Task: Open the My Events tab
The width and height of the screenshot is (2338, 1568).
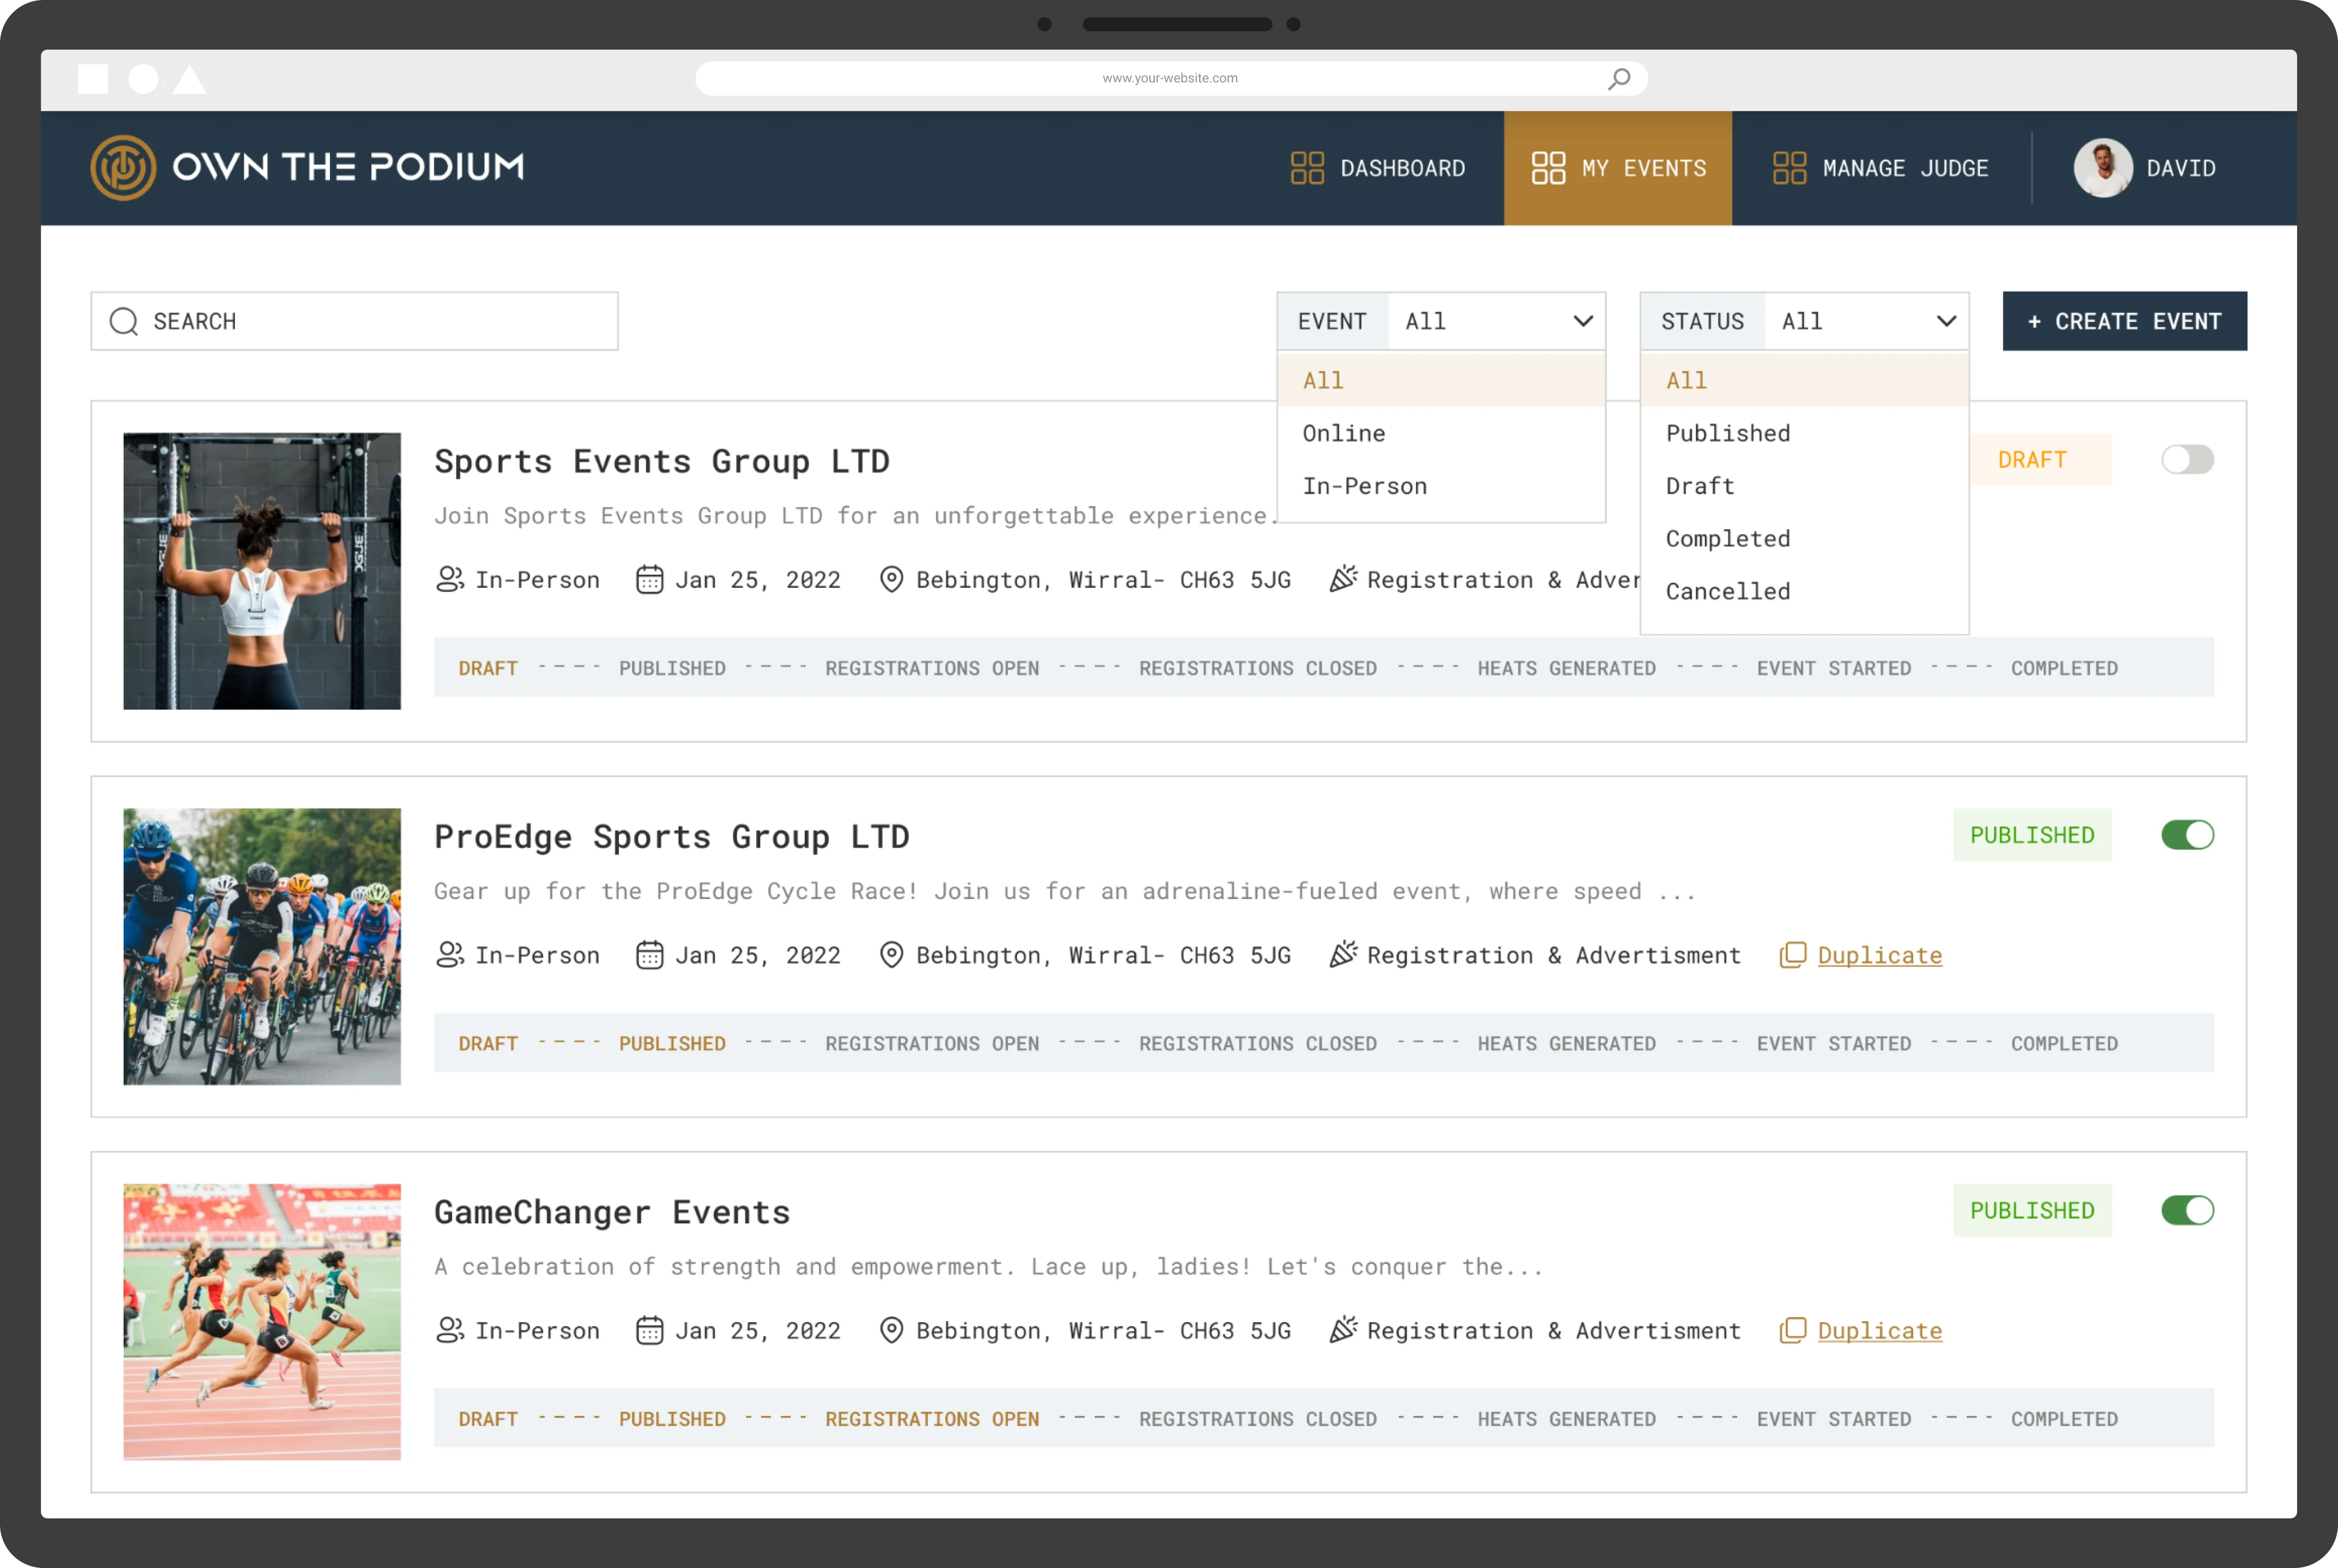Action: click(1618, 168)
